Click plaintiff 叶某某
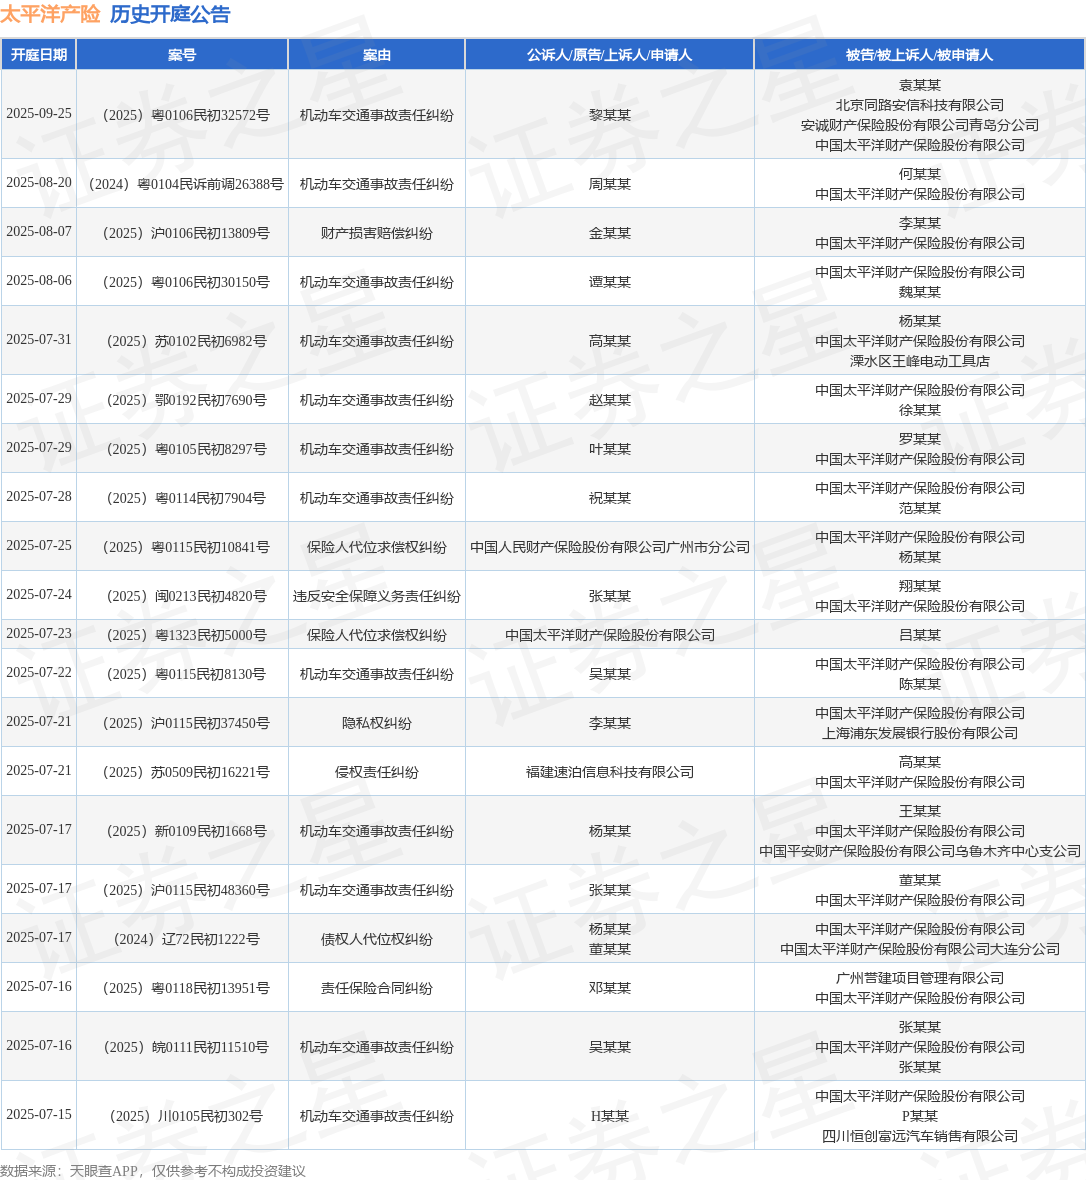This screenshot has height=1180, width=1086. click(610, 449)
